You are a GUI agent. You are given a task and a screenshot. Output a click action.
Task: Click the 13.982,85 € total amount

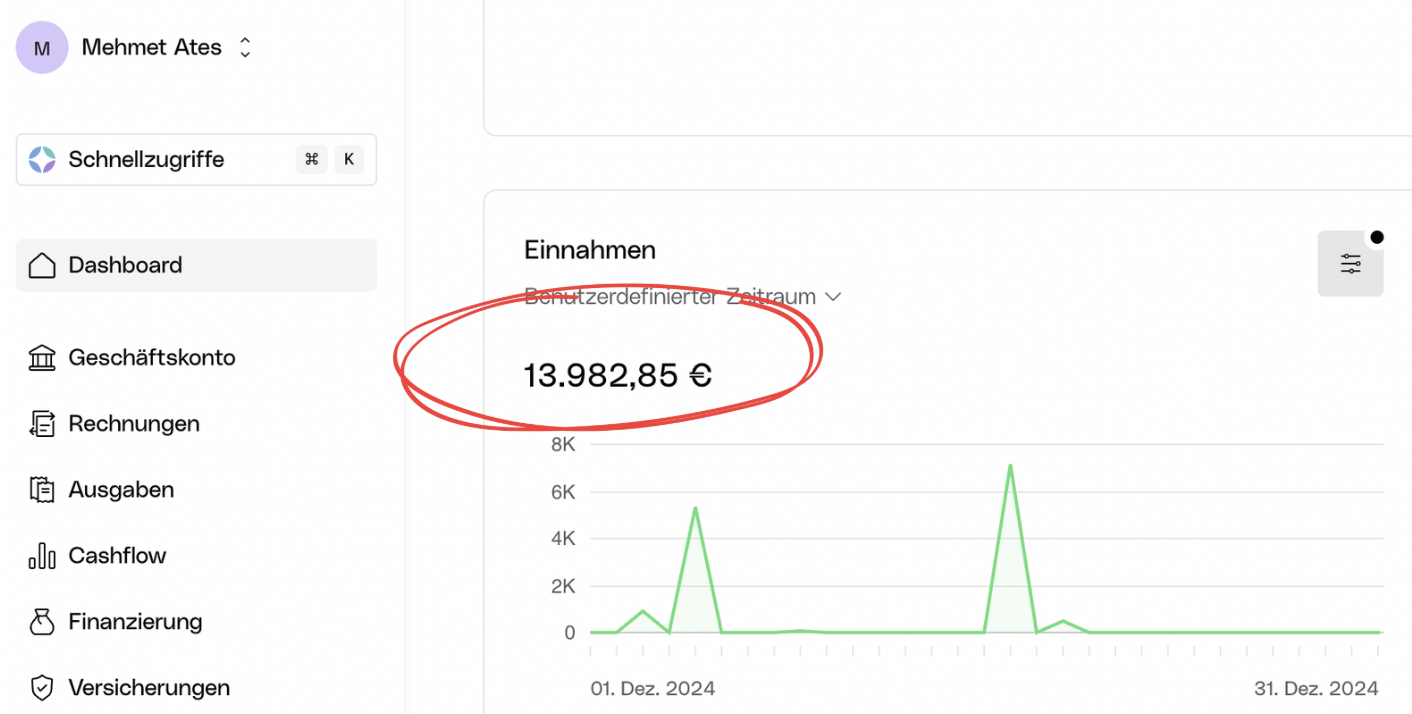coord(618,376)
